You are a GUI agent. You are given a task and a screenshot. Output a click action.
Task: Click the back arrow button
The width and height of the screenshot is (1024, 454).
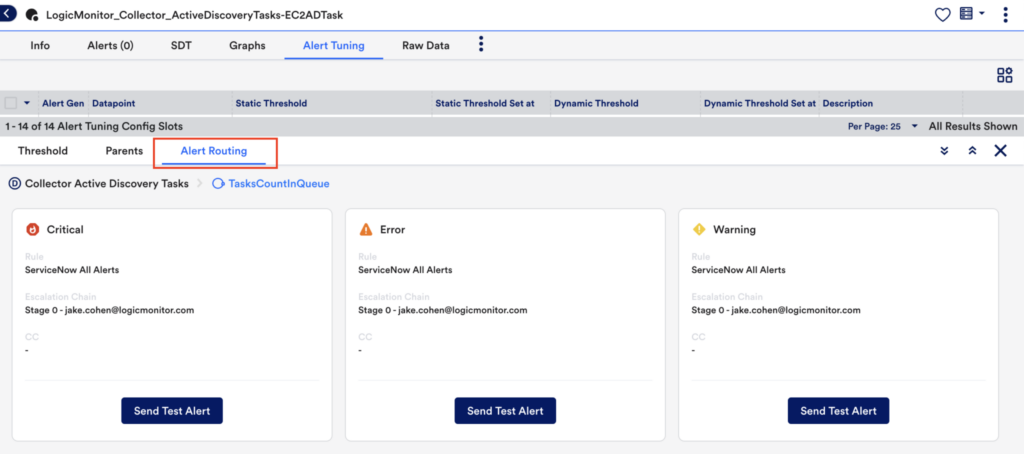[7, 13]
